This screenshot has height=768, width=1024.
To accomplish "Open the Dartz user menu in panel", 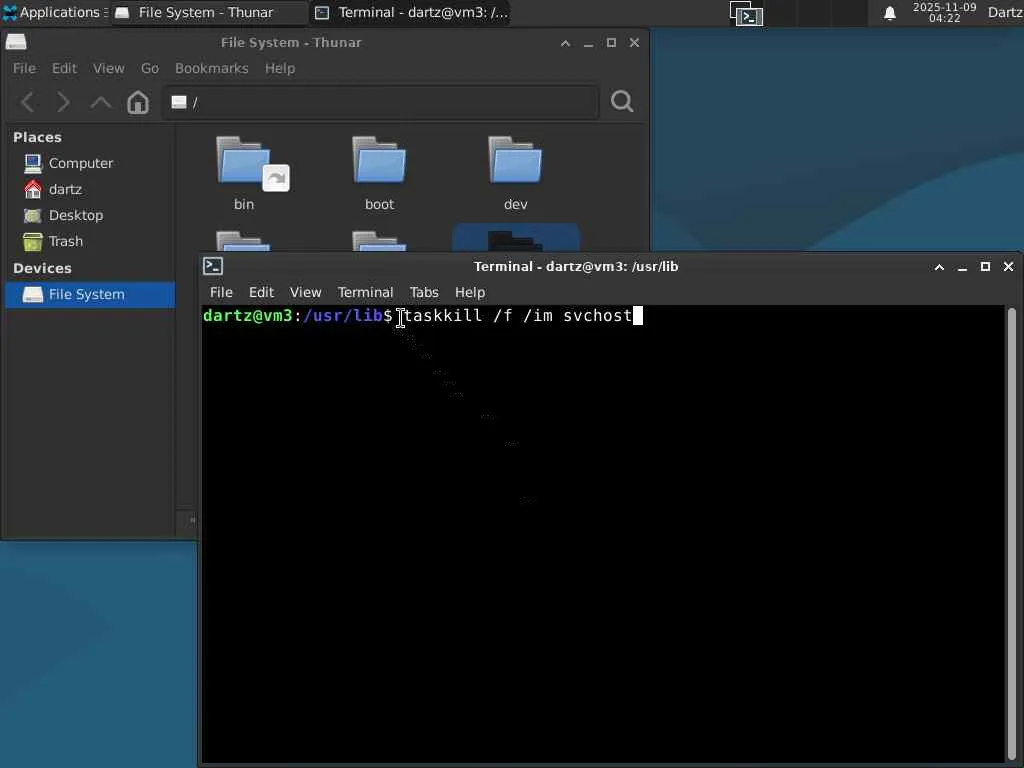I will point(1005,12).
